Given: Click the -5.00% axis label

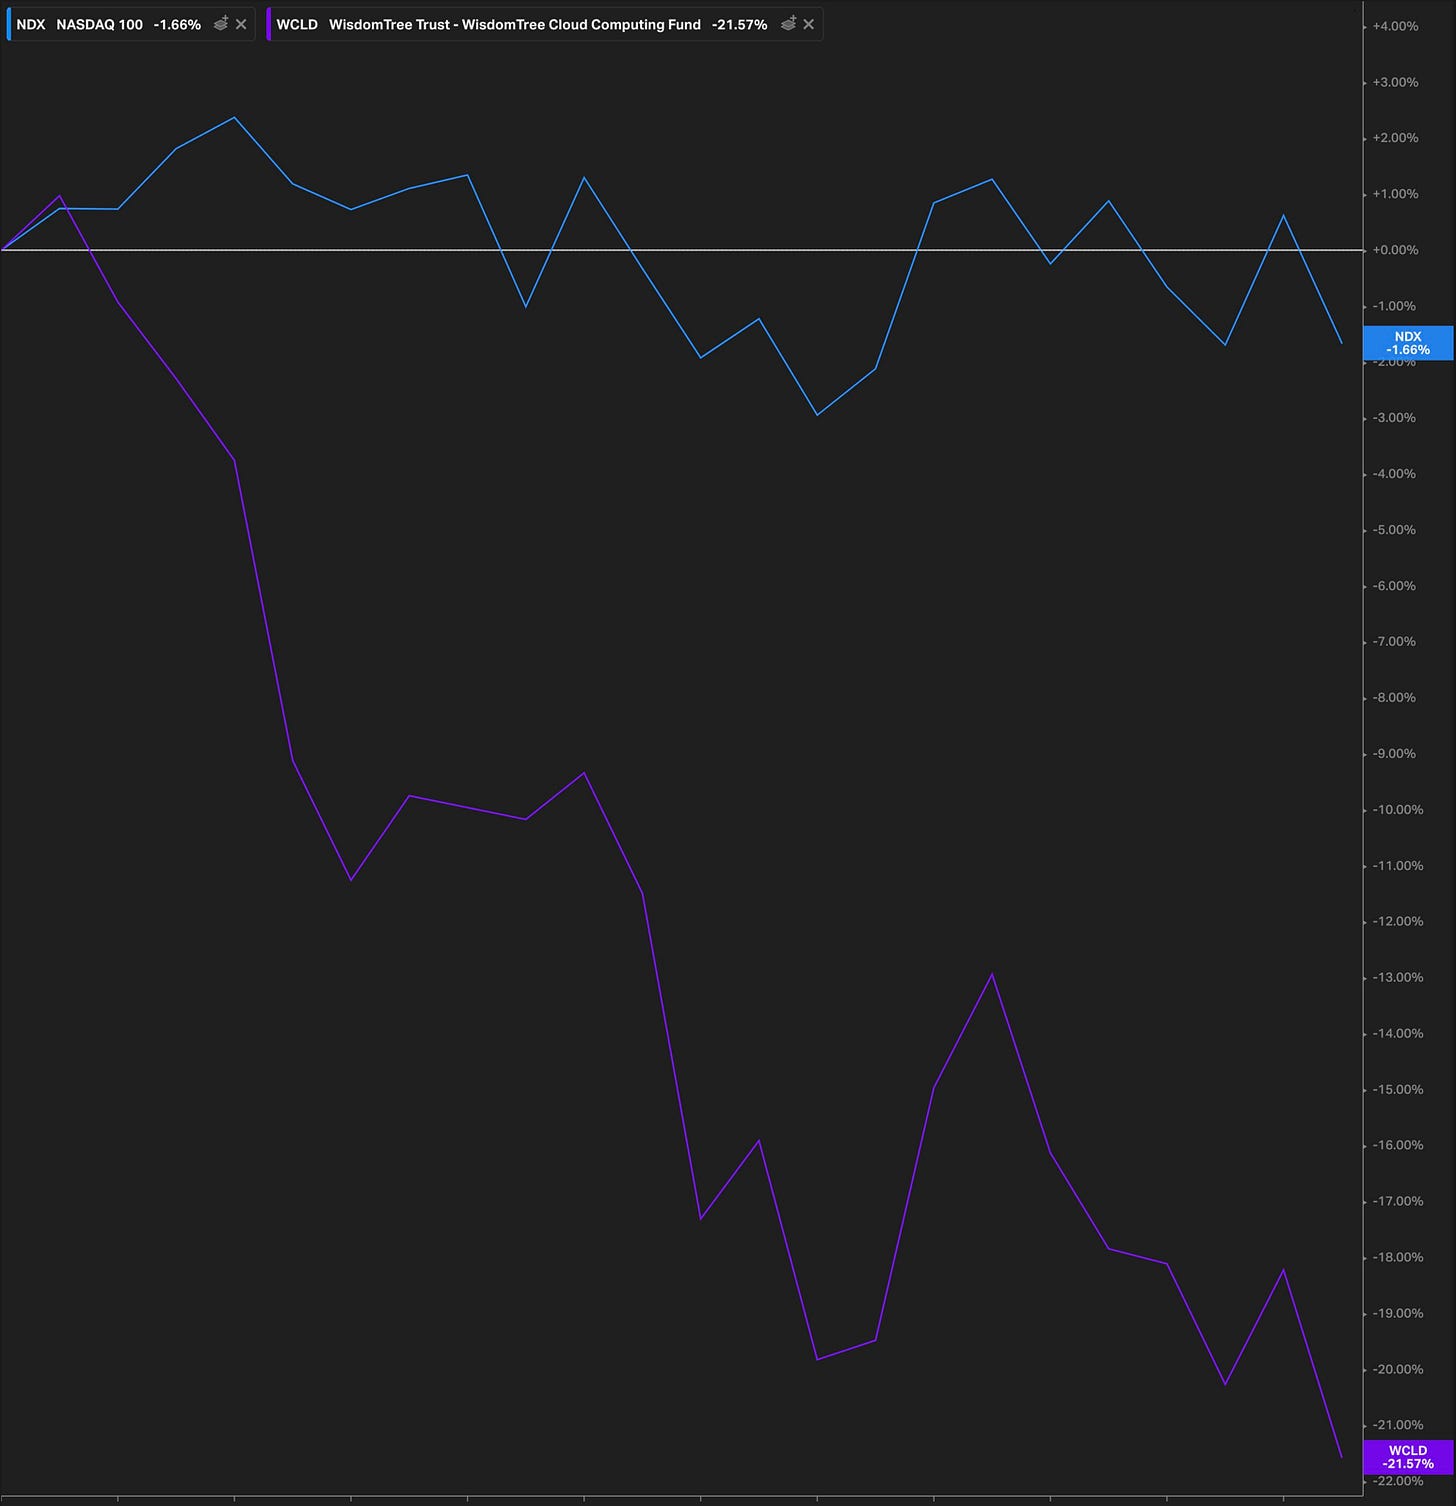Looking at the screenshot, I should pyautogui.click(x=1396, y=530).
